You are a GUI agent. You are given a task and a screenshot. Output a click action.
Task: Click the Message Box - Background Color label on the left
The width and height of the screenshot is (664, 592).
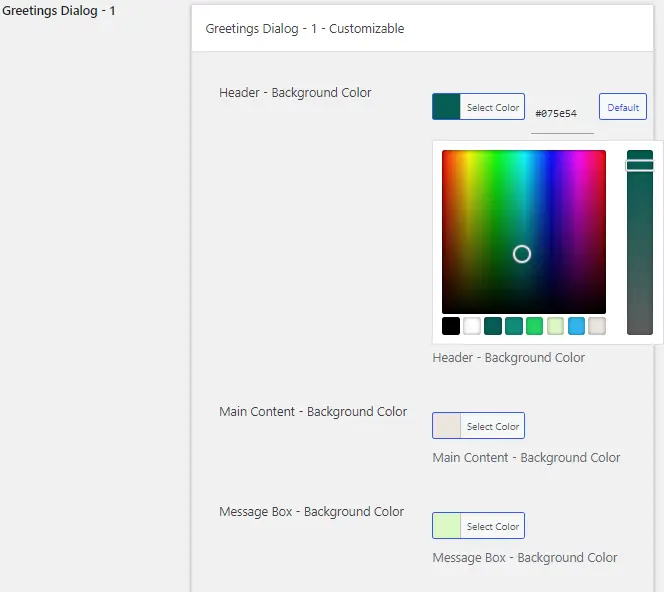311,512
